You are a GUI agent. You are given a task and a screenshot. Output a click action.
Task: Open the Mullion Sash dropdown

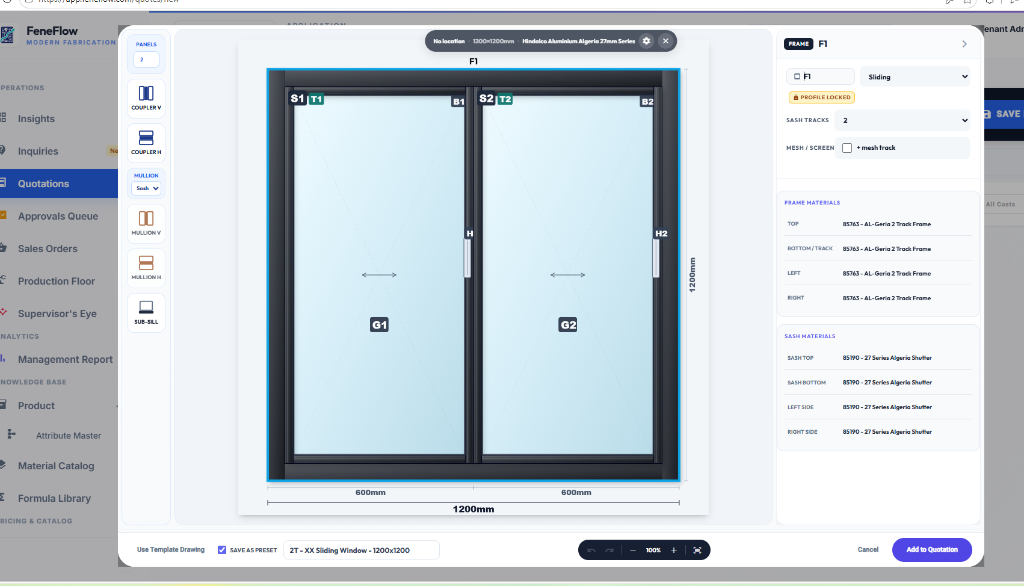pyautogui.click(x=146, y=188)
